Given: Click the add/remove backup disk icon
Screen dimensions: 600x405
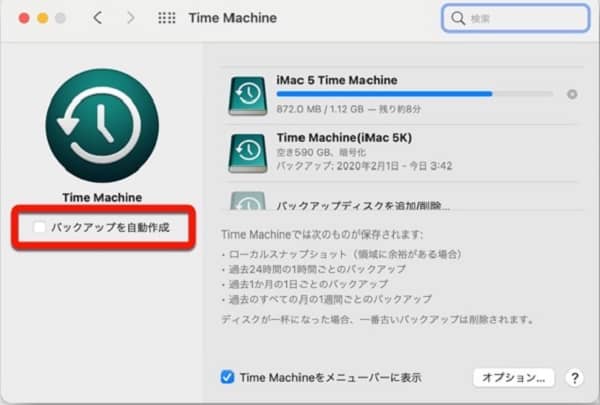Looking at the screenshot, I should click(x=248, y=201).
